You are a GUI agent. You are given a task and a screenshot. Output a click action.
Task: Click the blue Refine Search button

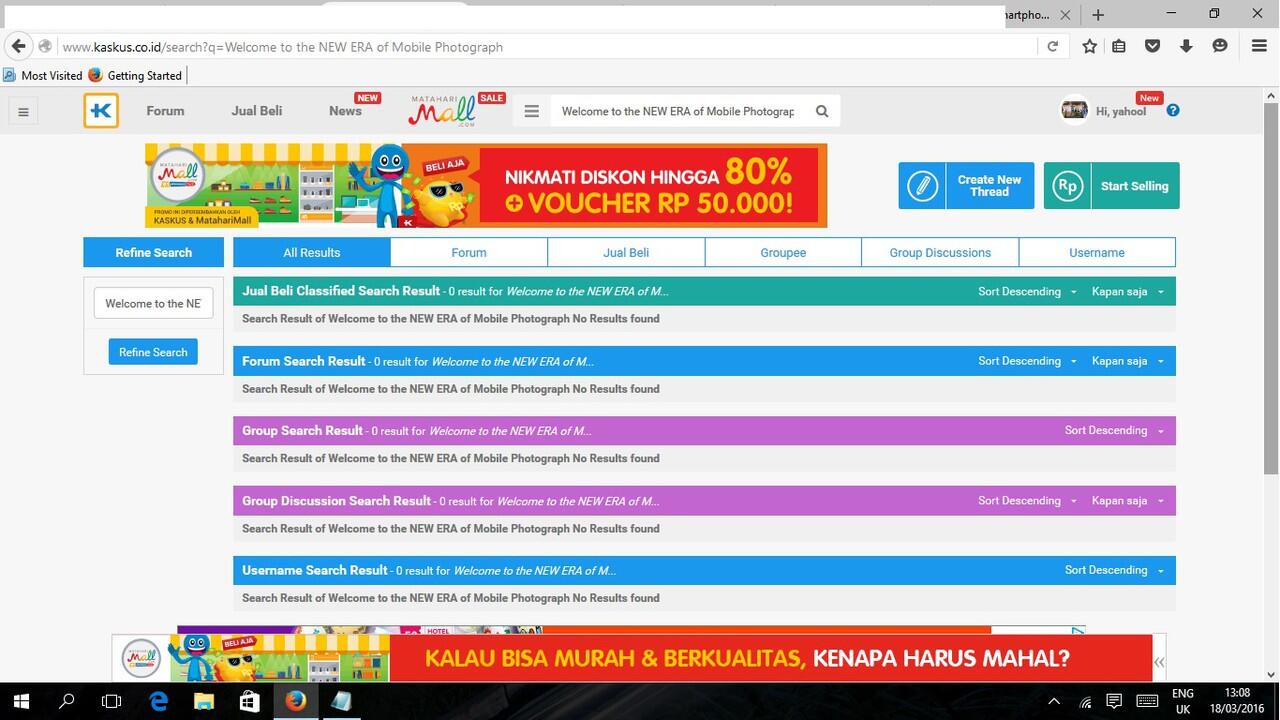(x=153, y=352)
